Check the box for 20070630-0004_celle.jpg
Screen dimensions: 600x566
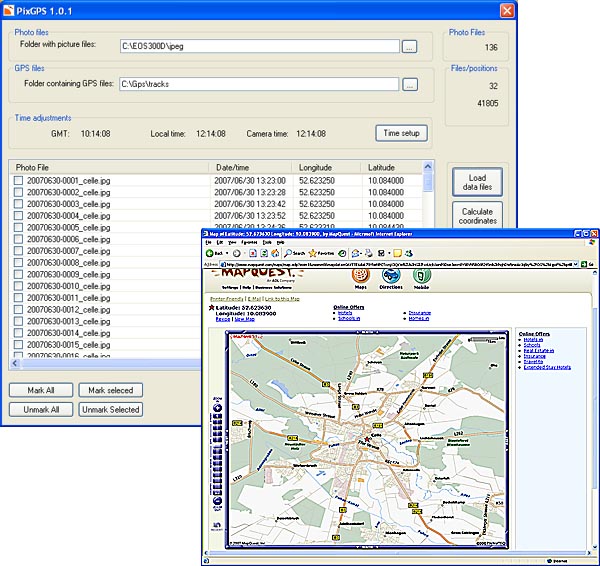18,215
